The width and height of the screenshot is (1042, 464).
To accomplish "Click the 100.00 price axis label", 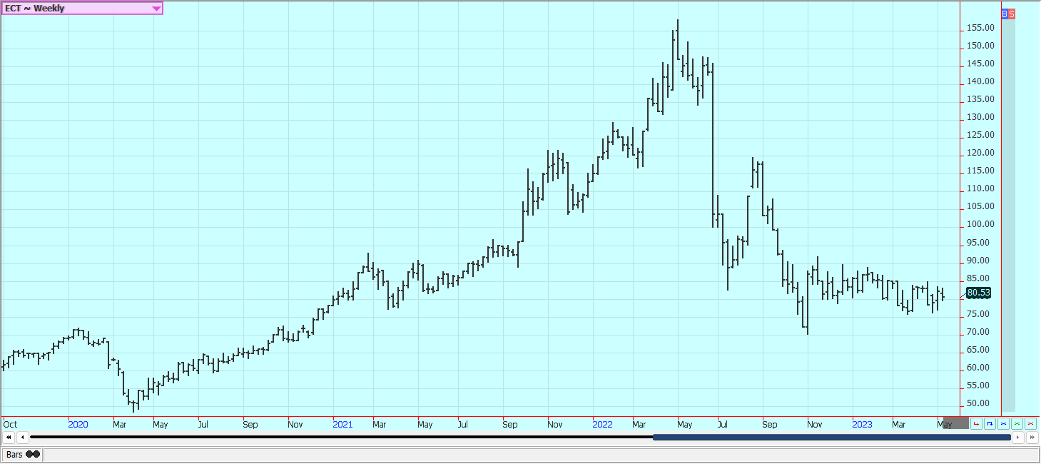I will 980,225.
